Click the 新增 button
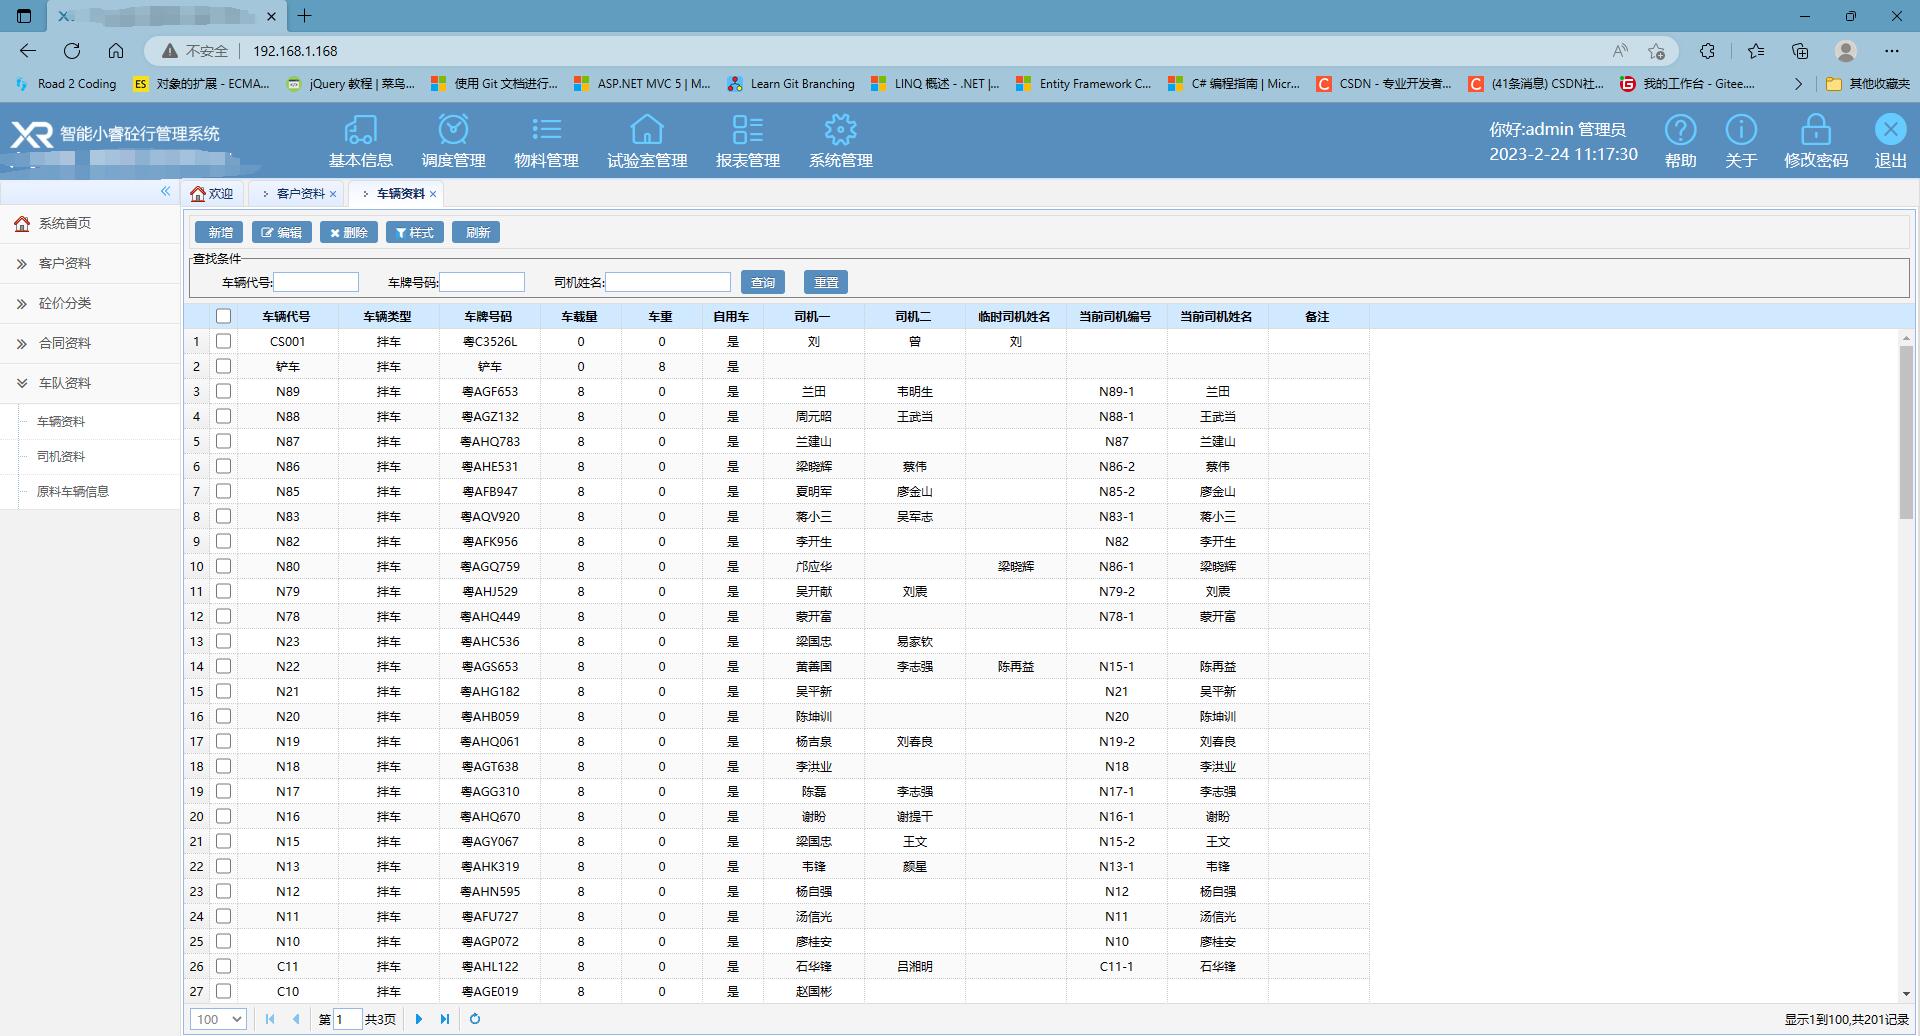1920x1036 pixels. (220, 232)
